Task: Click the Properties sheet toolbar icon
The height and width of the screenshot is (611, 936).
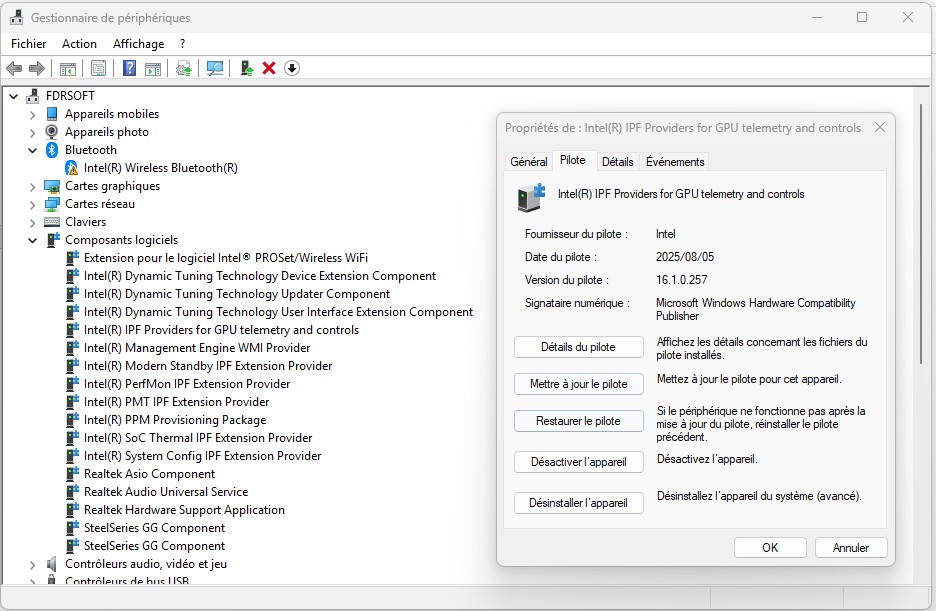Action: pyautogui.click(x=98, y=68)
